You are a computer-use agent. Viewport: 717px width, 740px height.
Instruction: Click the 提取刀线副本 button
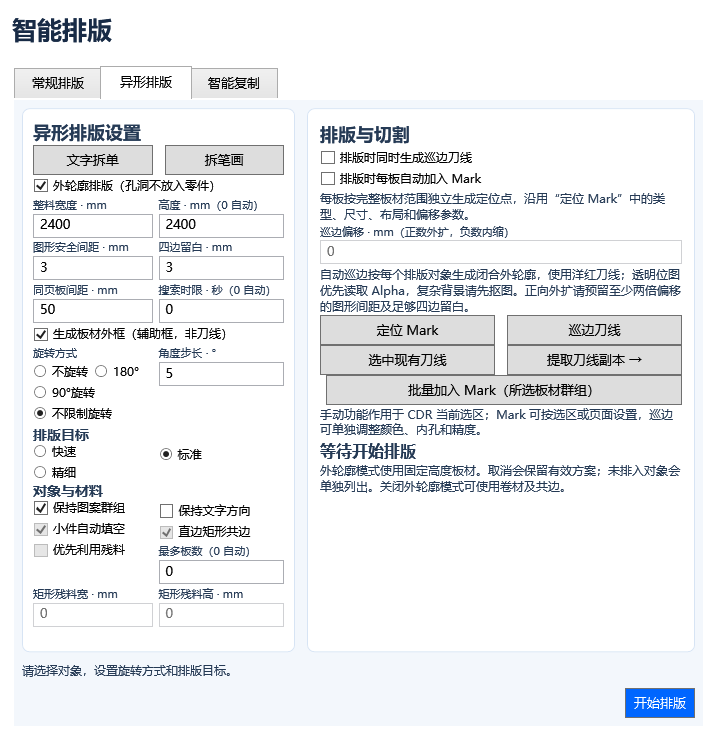[594, 360]
